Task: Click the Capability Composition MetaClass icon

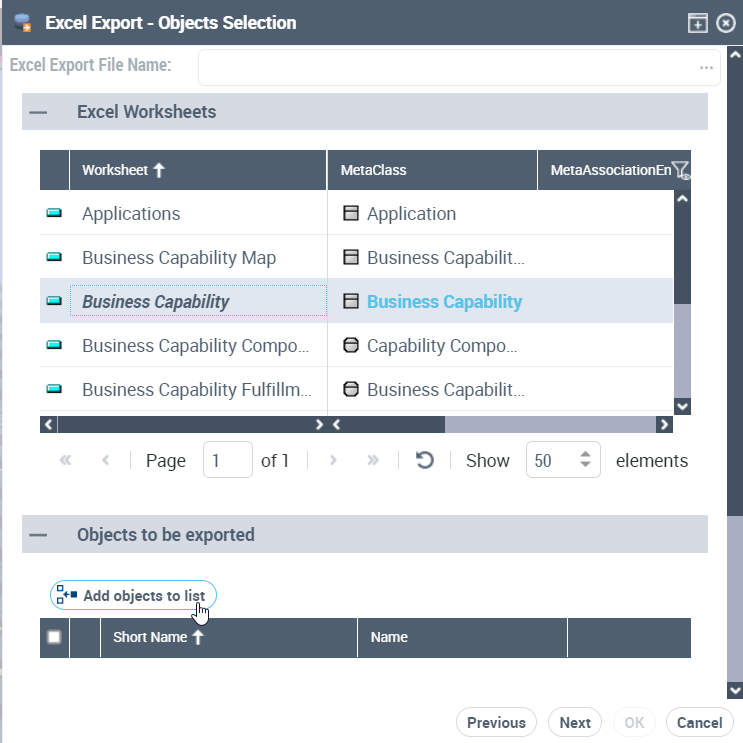Action: coord(351,346)
